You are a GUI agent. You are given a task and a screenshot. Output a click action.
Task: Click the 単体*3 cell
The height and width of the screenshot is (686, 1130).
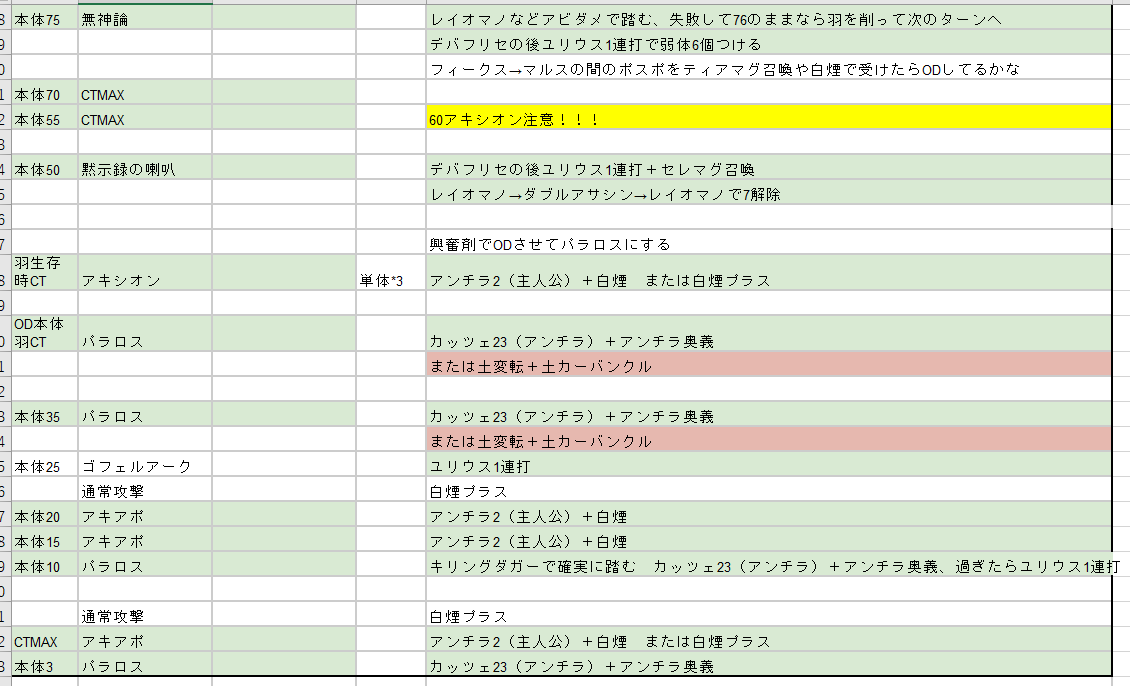point(391,272)
